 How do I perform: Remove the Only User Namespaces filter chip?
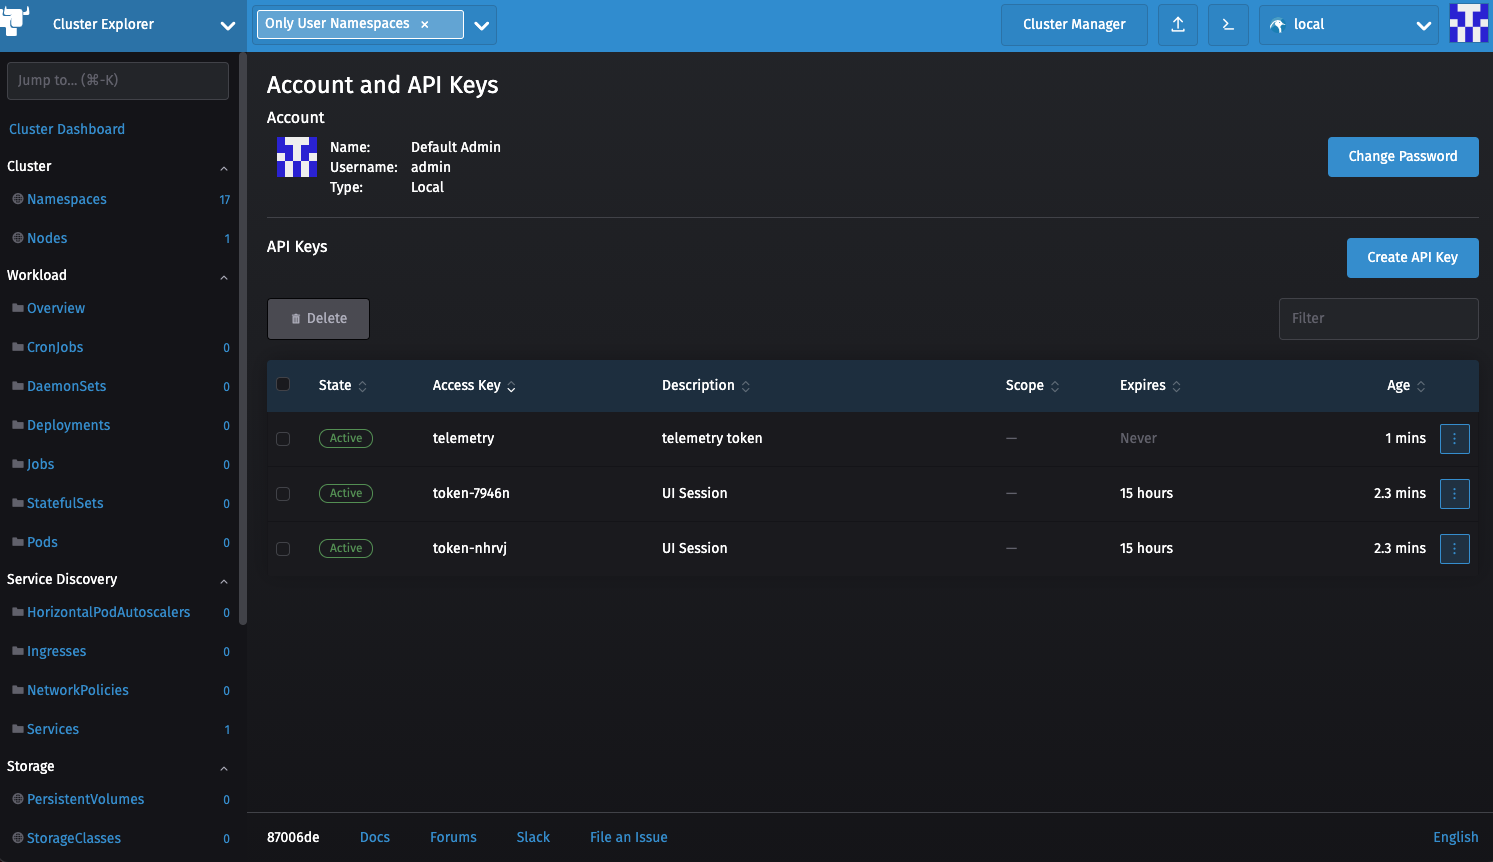[x=424, y=23]
